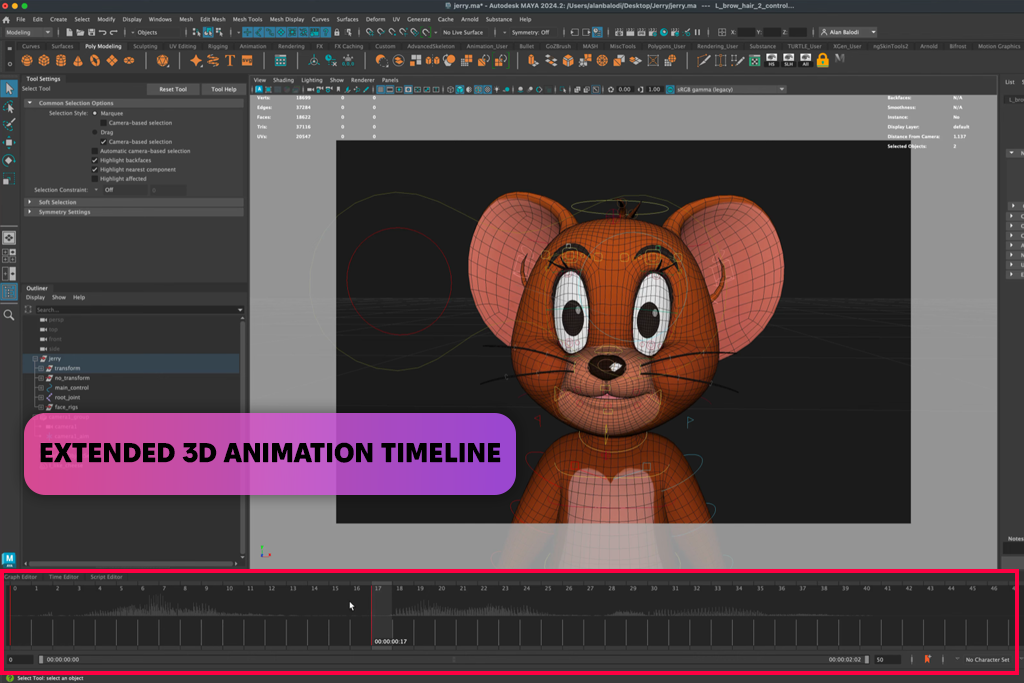Create a polygon cone from the shelf
Screen dimensions: 1024x683
coord(78,61)
